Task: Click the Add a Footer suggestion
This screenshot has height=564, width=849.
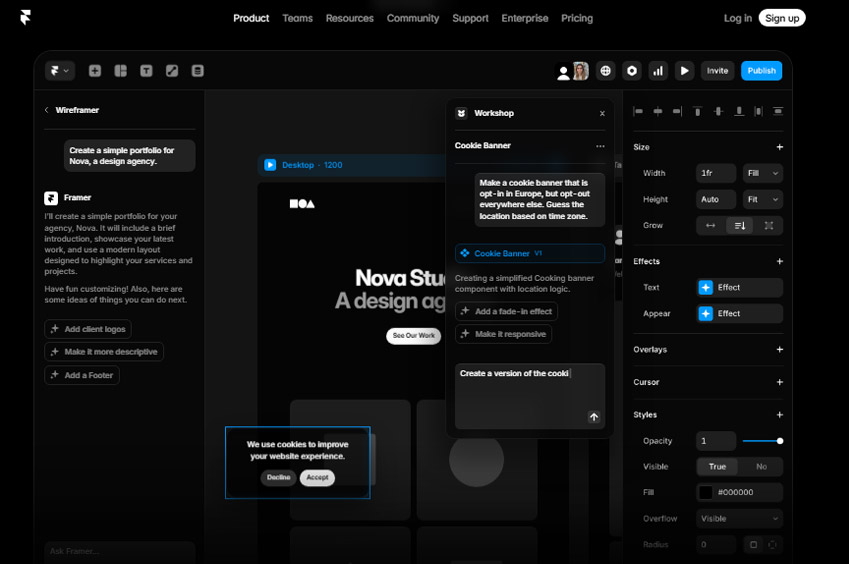Action: click(x=82, y=375)
